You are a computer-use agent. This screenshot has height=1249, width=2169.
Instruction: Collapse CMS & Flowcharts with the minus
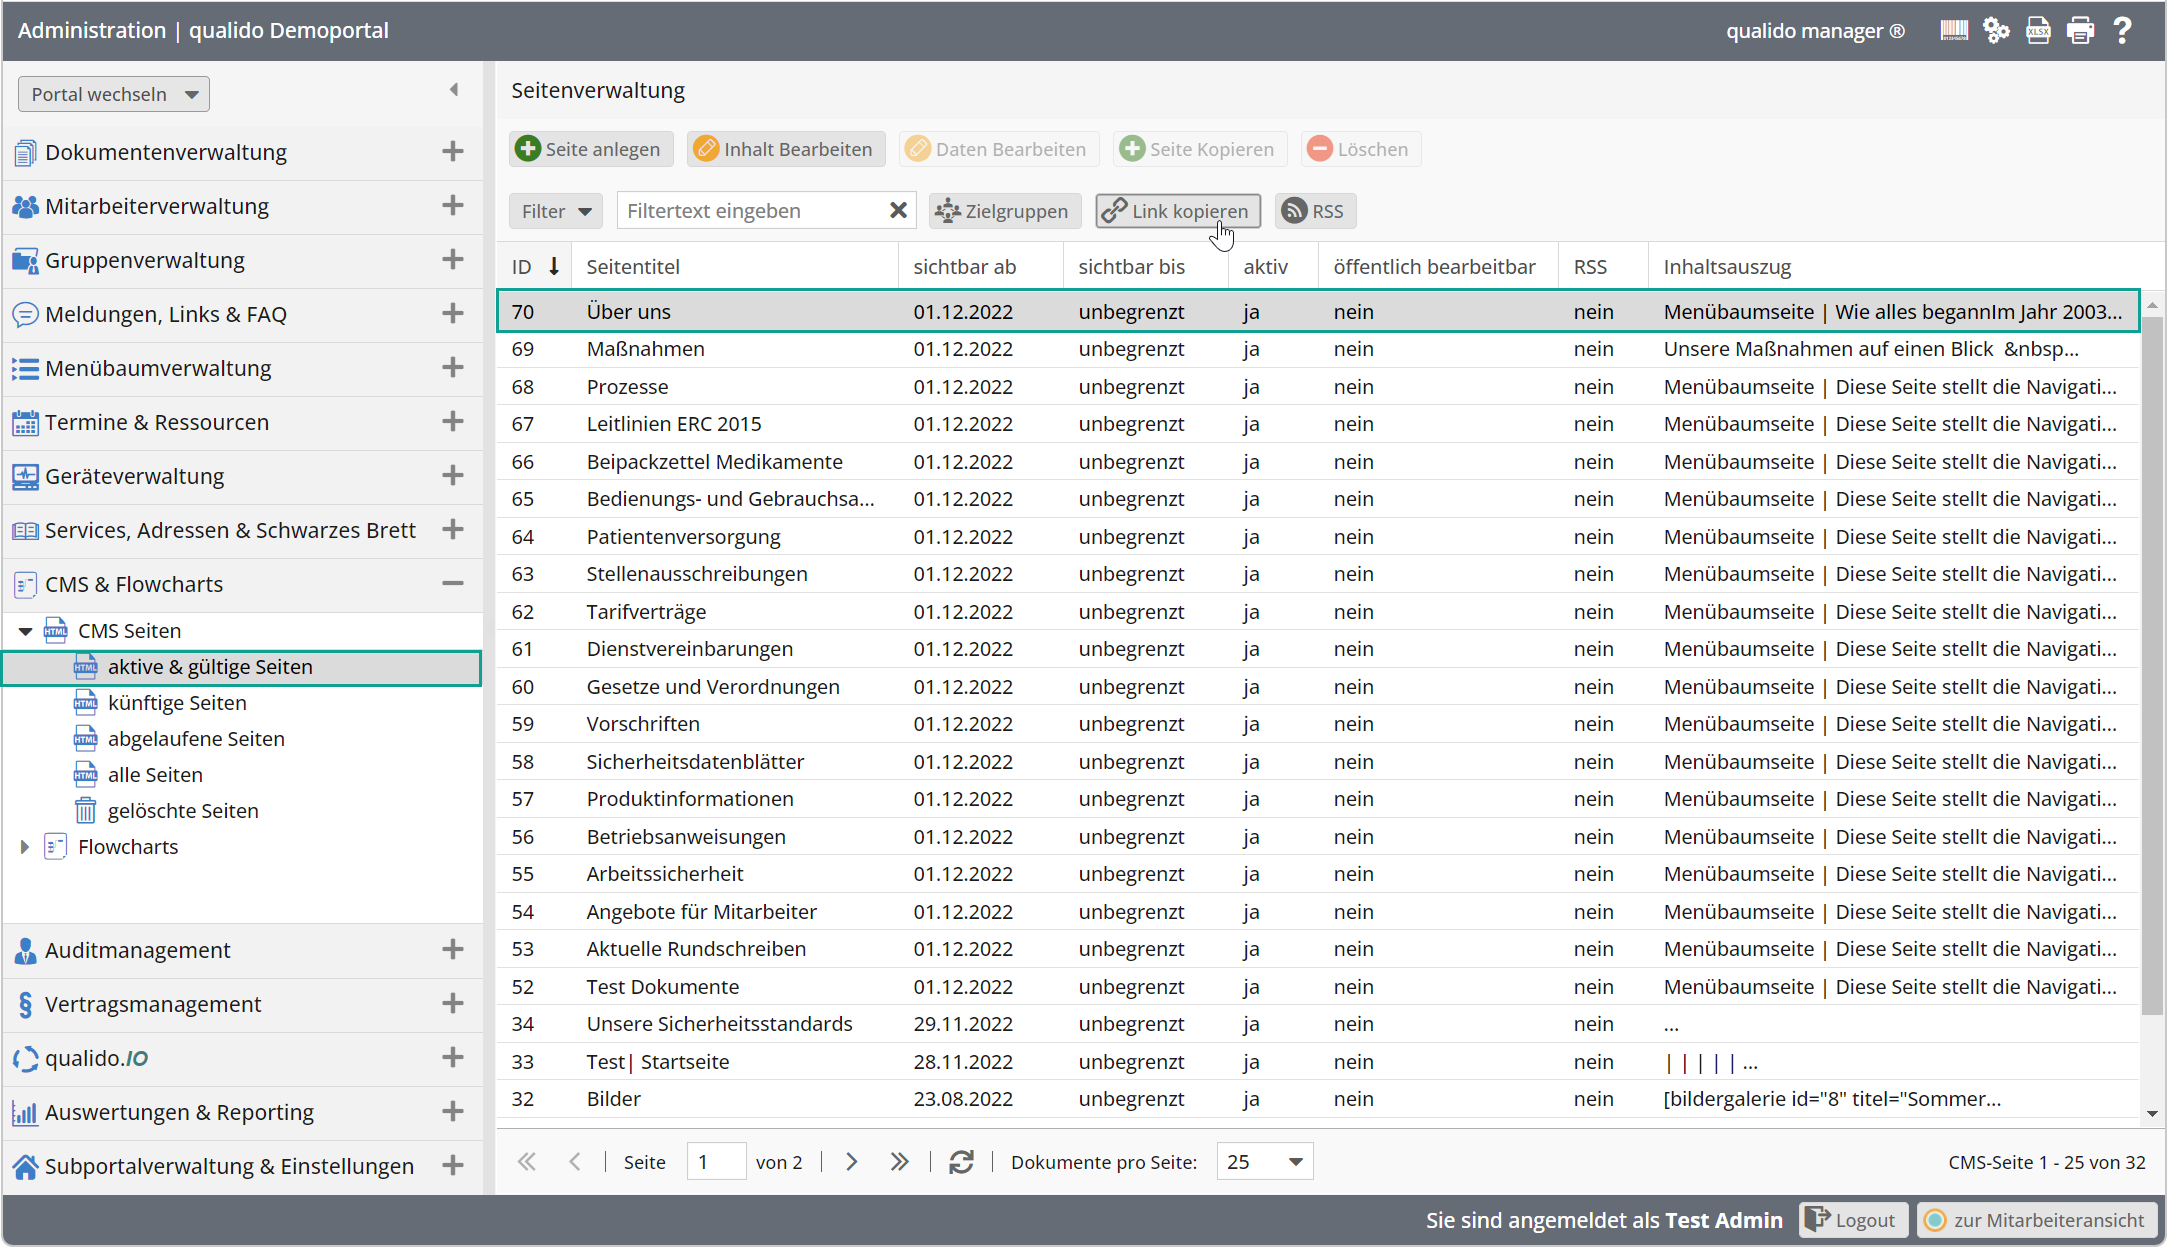pos(453,583)
